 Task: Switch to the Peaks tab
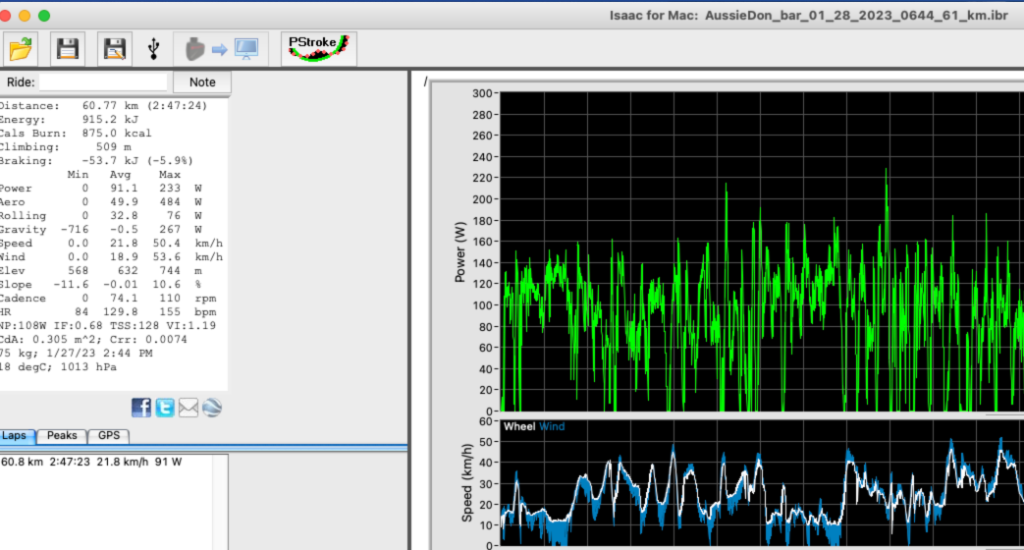coord(62,436)
